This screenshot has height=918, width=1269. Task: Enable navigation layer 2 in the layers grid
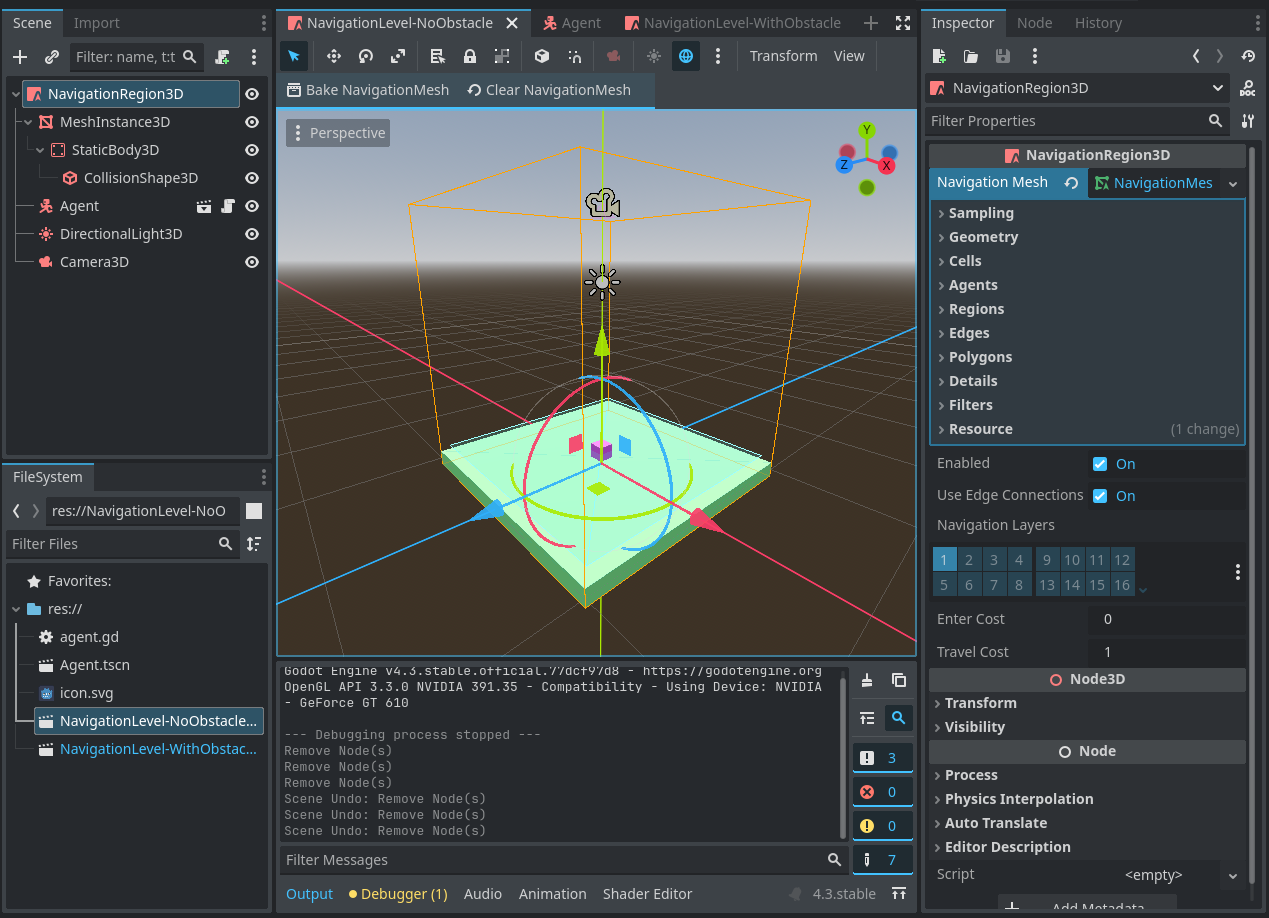[969, 560]
